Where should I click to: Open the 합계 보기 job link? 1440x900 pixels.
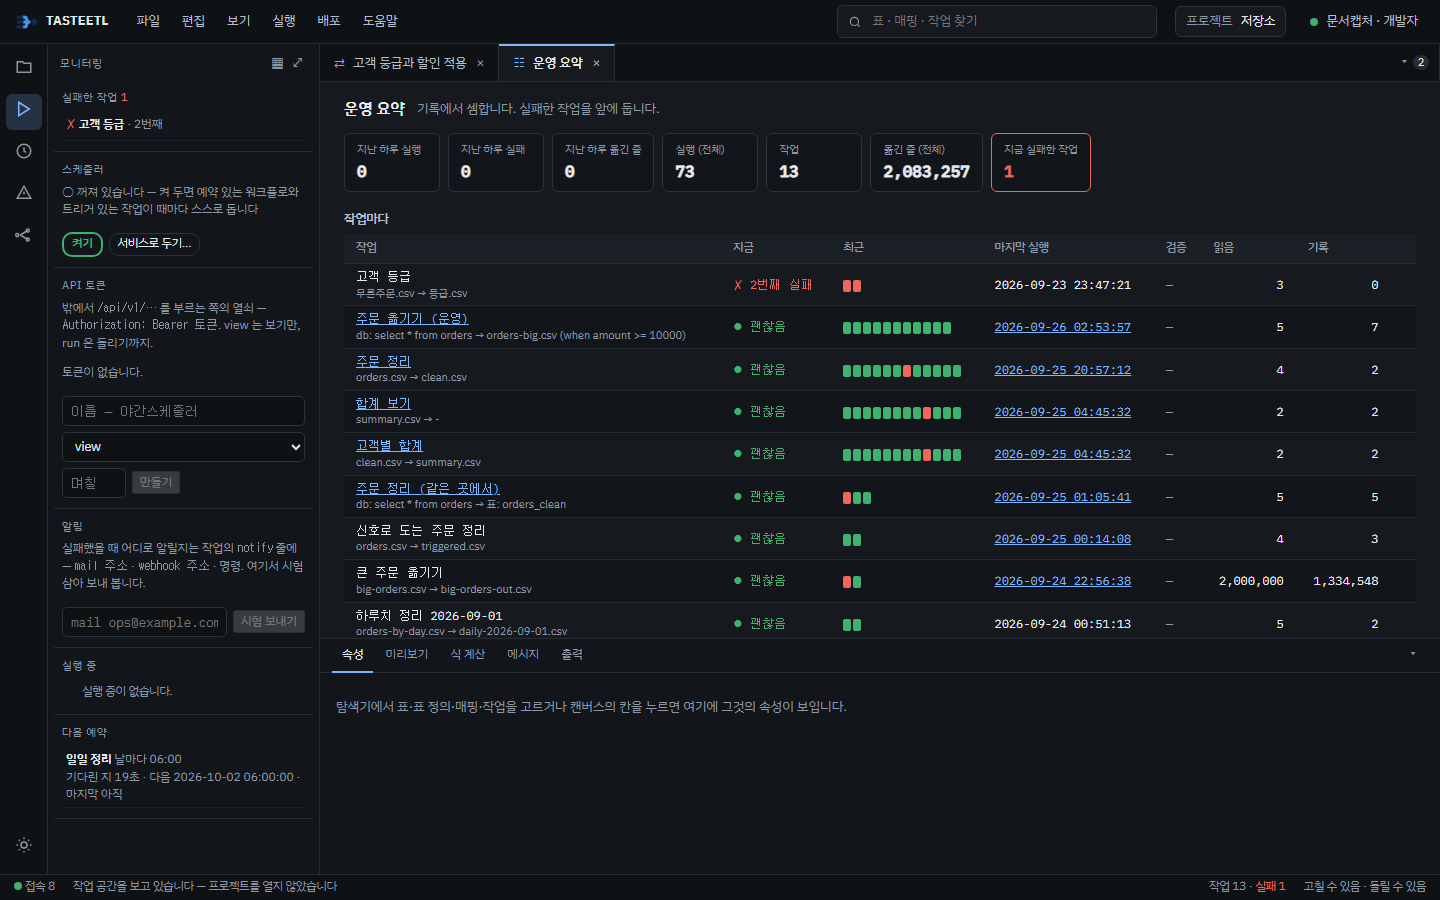383,404
